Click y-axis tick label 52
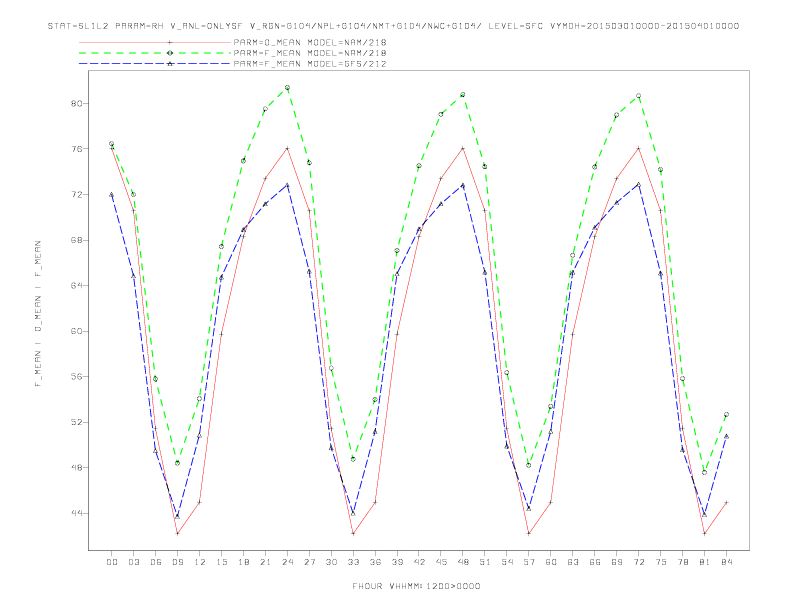Image resolution: width=792 pixels, height=612 pixels. [76, 423]
